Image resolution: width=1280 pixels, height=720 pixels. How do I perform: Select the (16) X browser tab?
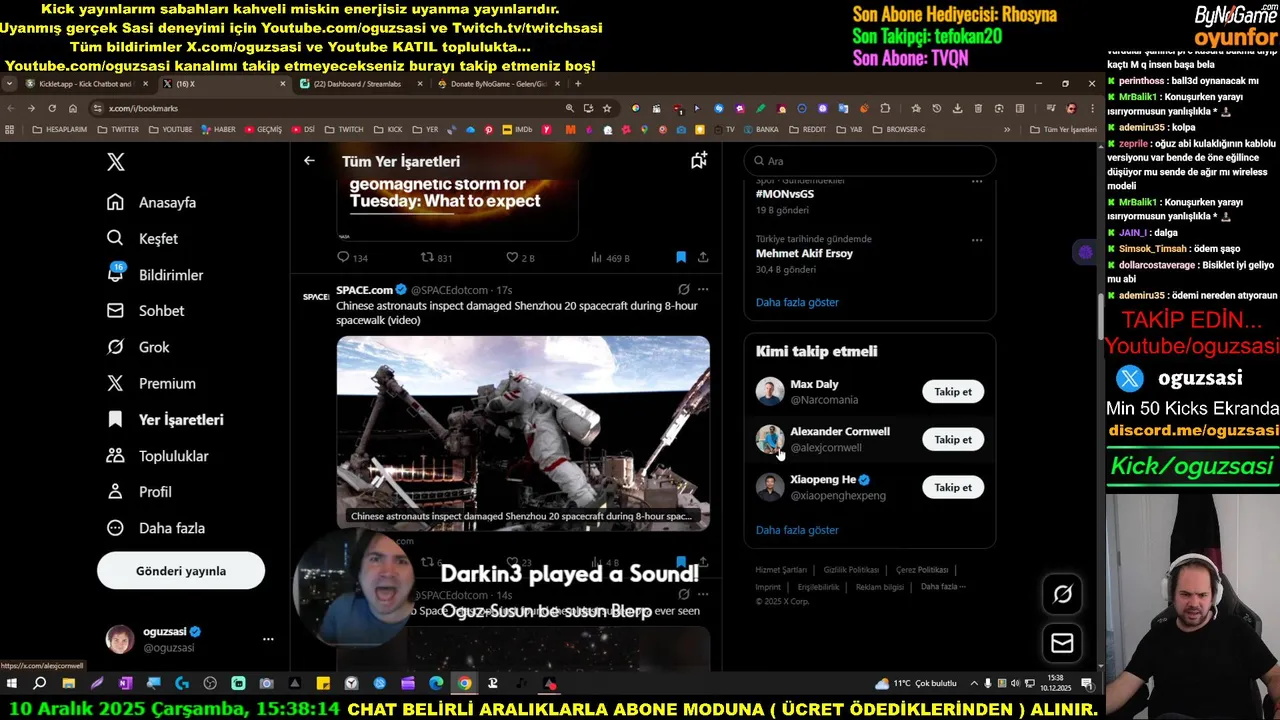pos(222,84)
